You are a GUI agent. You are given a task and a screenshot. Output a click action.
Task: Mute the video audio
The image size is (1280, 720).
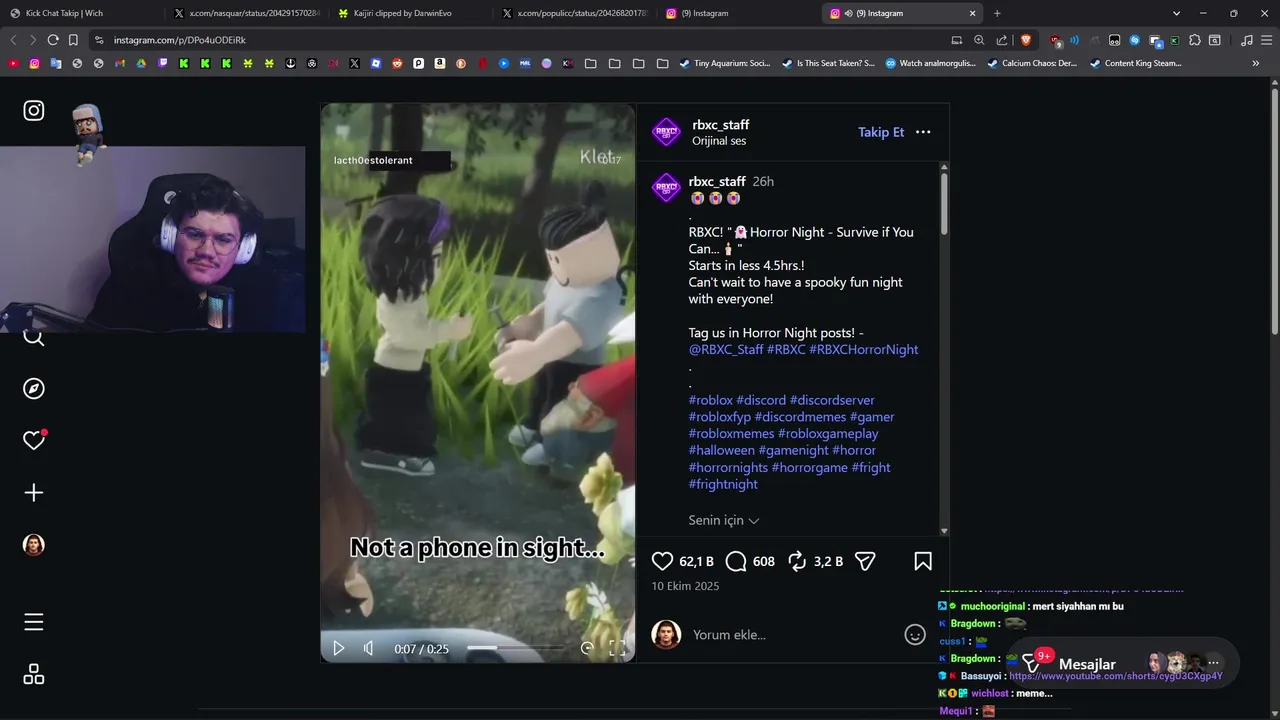(x=368, y=648)
